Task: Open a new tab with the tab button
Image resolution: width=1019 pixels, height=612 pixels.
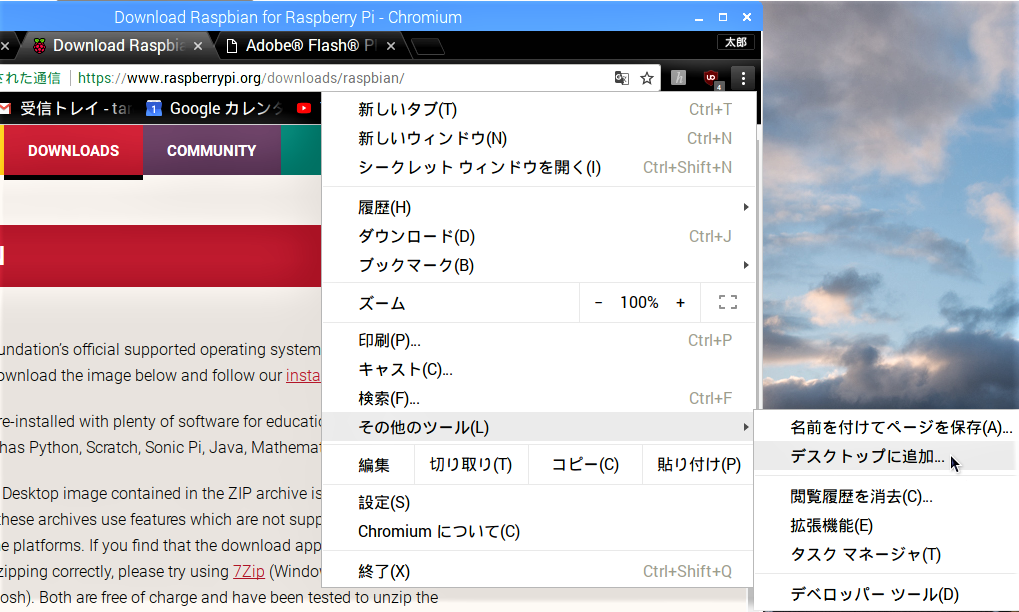Action: click(x=428, y=46)
